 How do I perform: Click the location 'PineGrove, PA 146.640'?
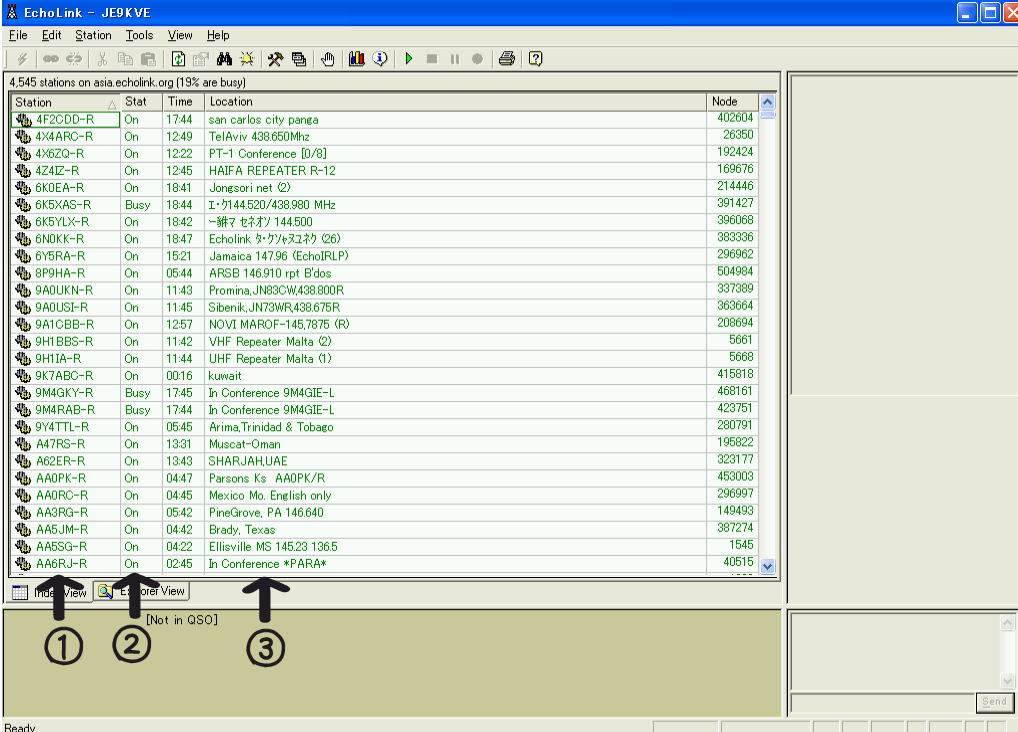[266, 512]
